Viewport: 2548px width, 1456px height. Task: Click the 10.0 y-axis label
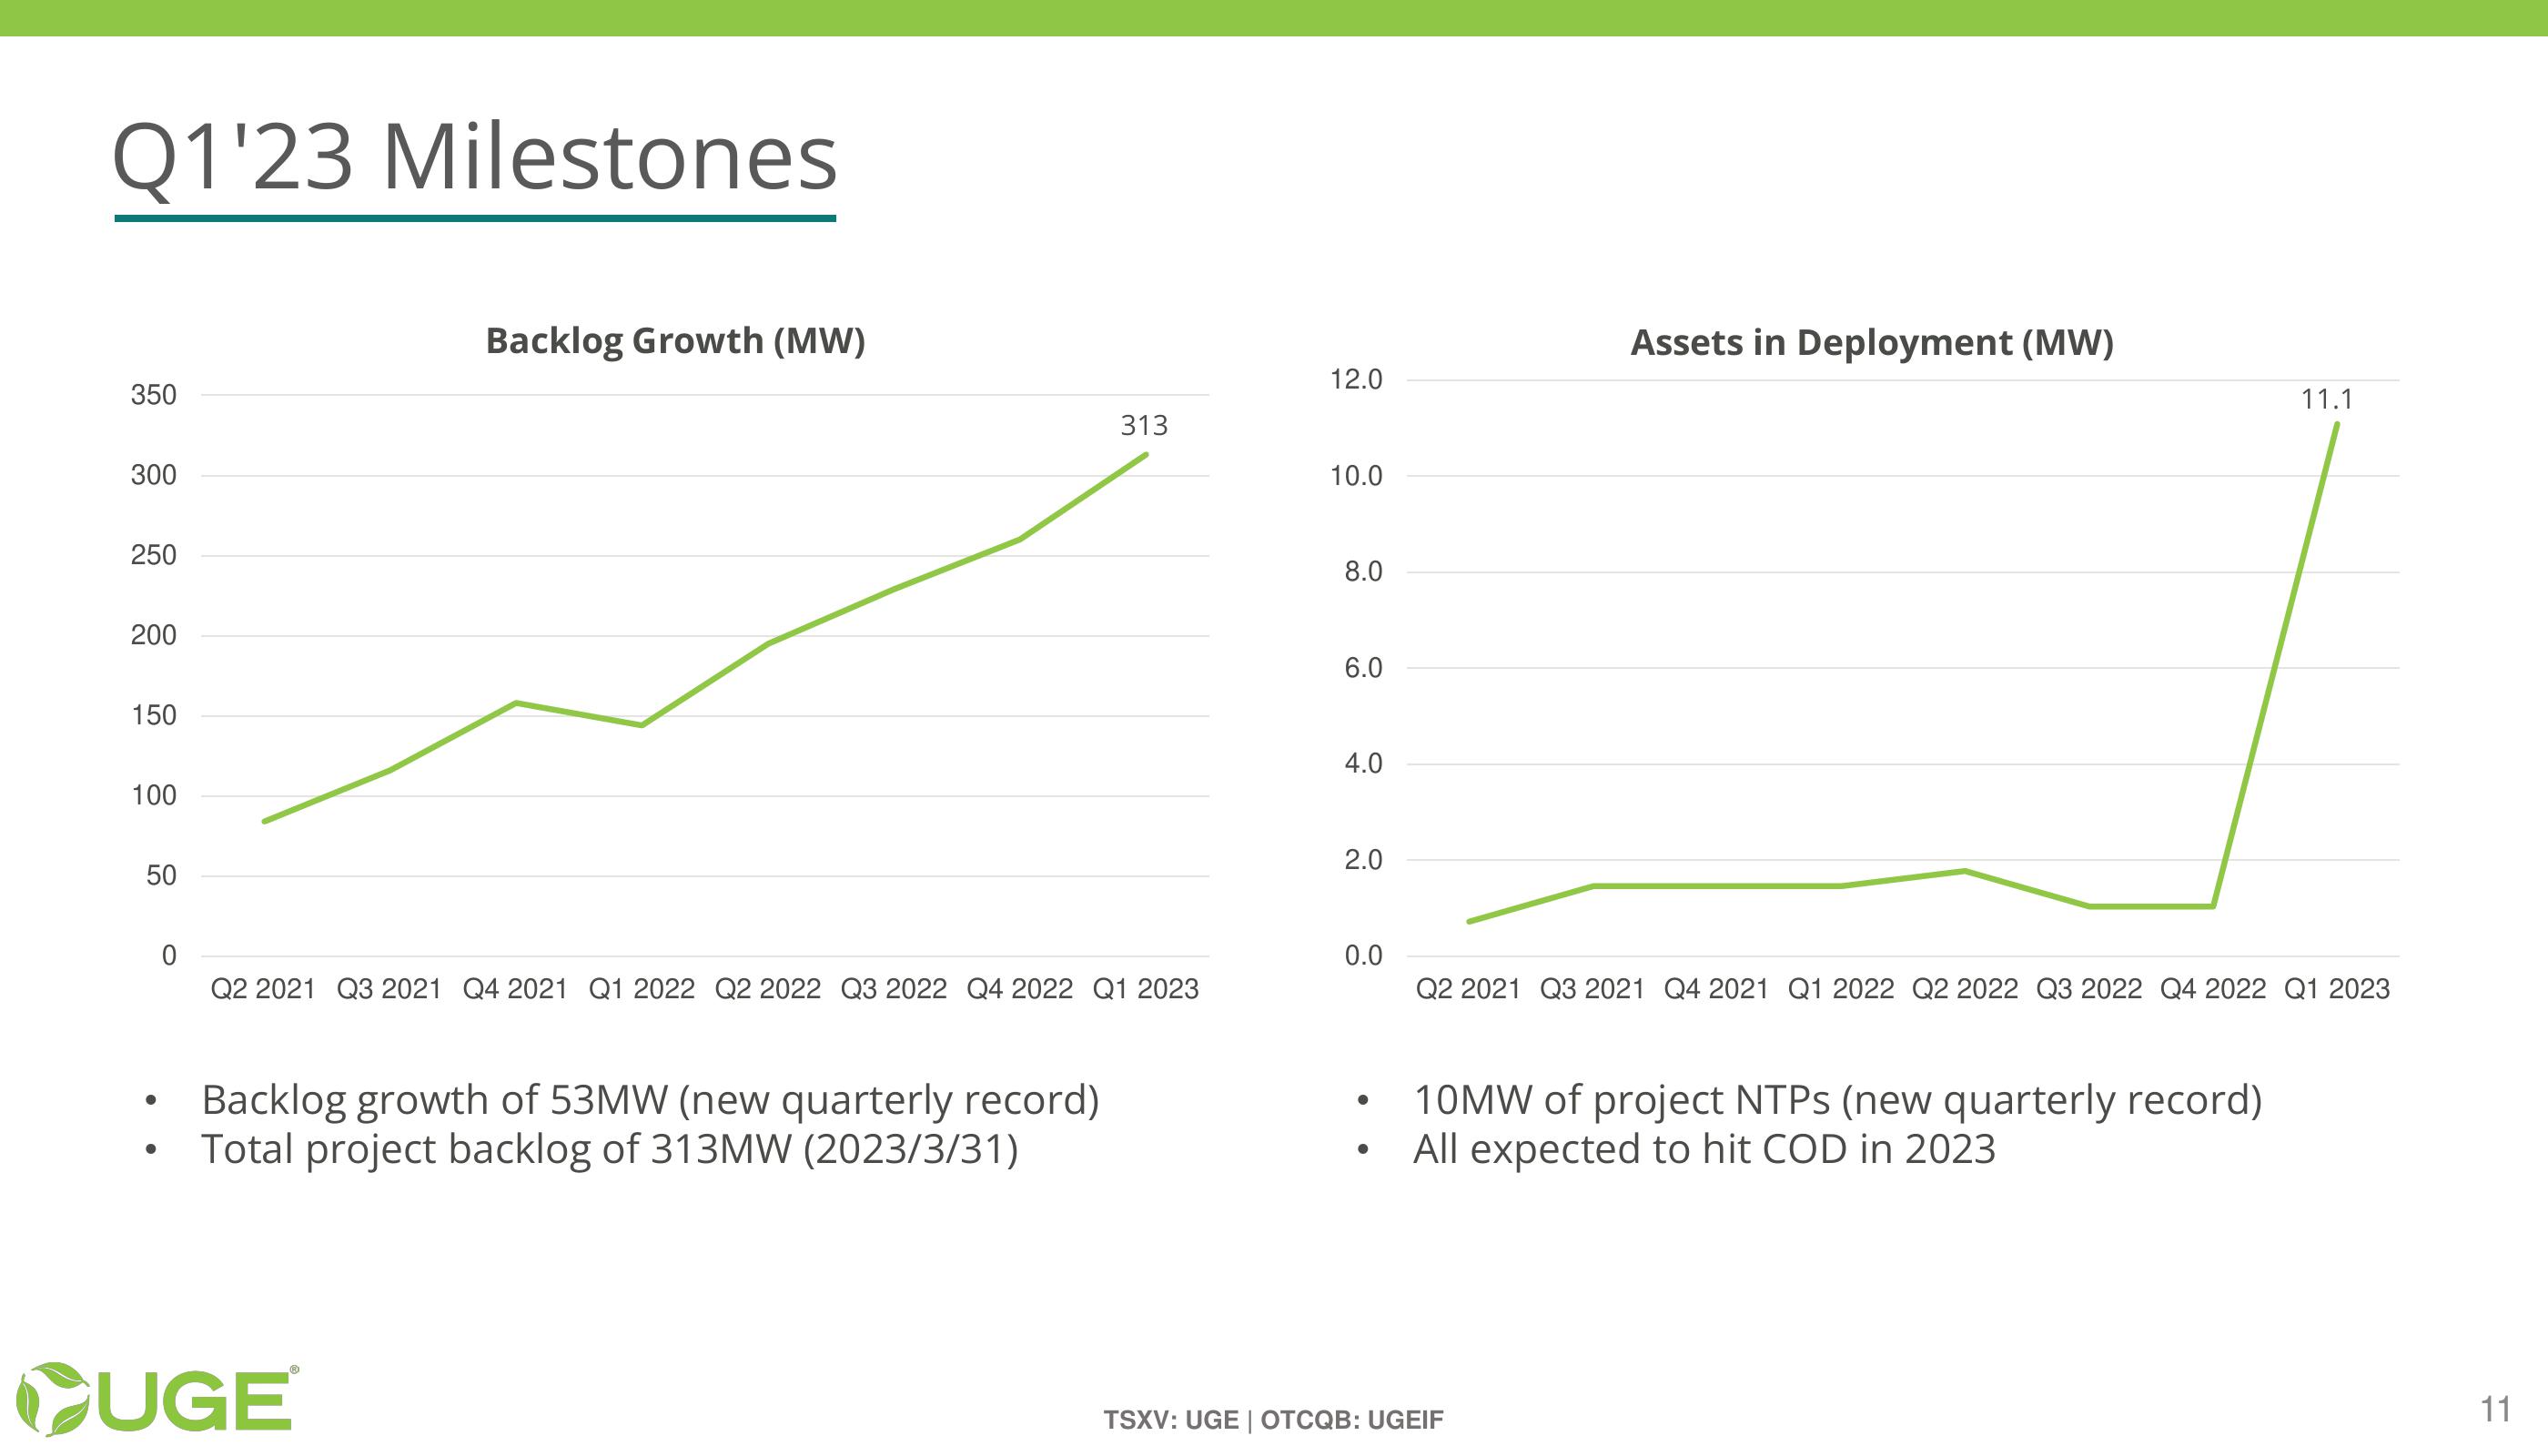[1356, 476]
